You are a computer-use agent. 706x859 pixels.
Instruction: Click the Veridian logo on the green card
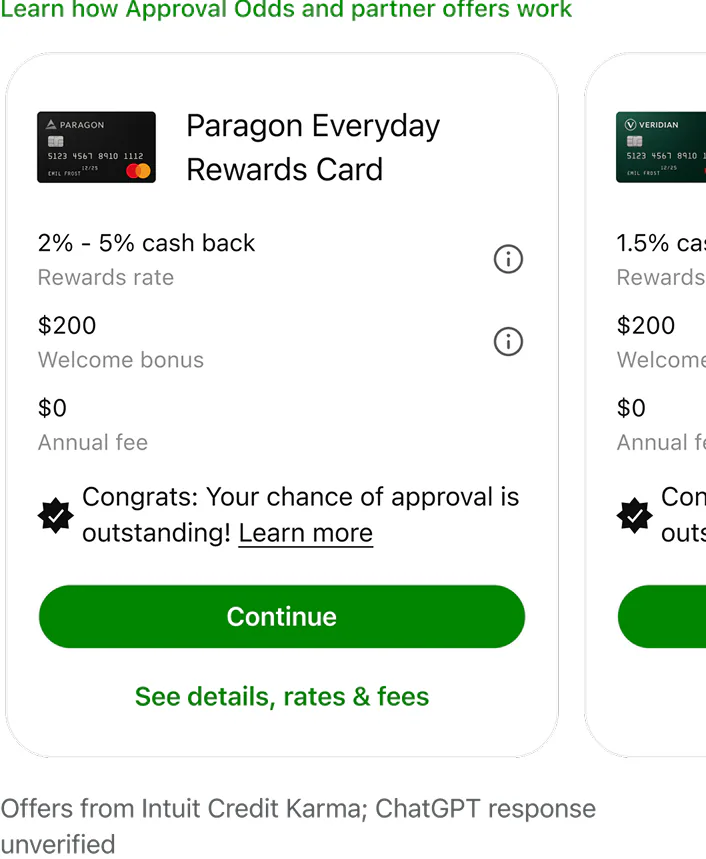tap(652, 123)
